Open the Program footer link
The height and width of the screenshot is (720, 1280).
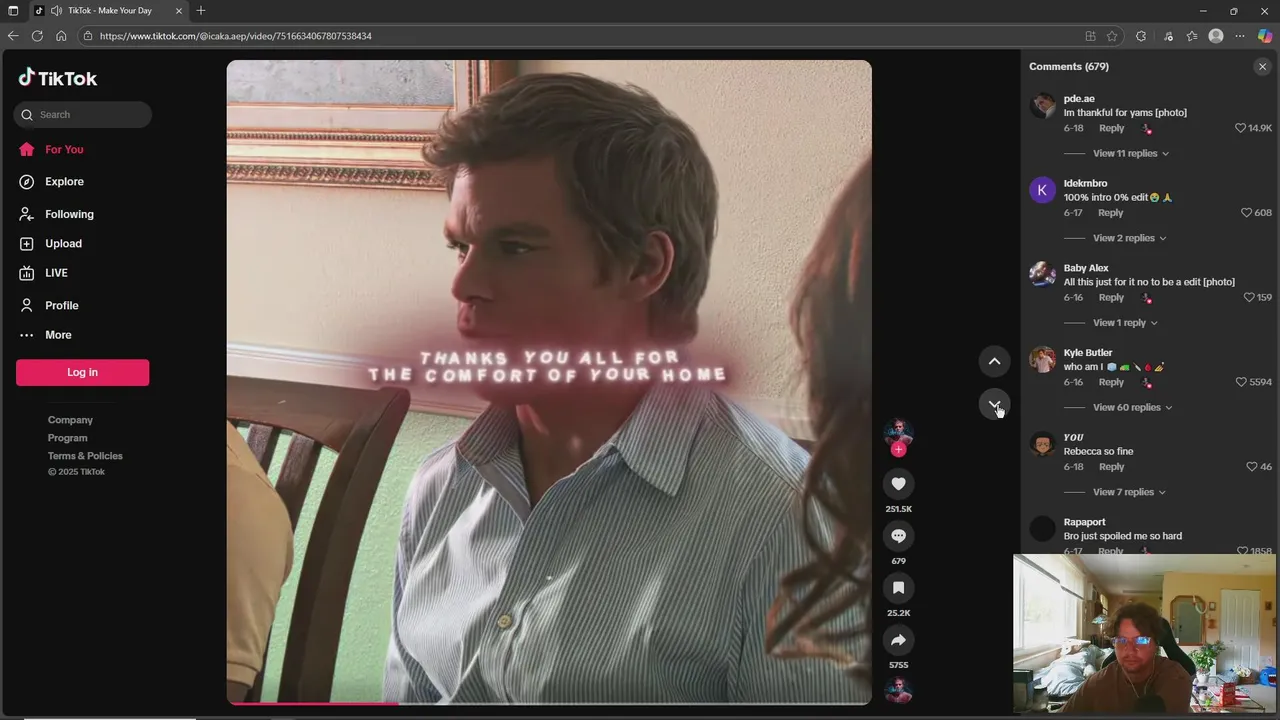point(67,438)
